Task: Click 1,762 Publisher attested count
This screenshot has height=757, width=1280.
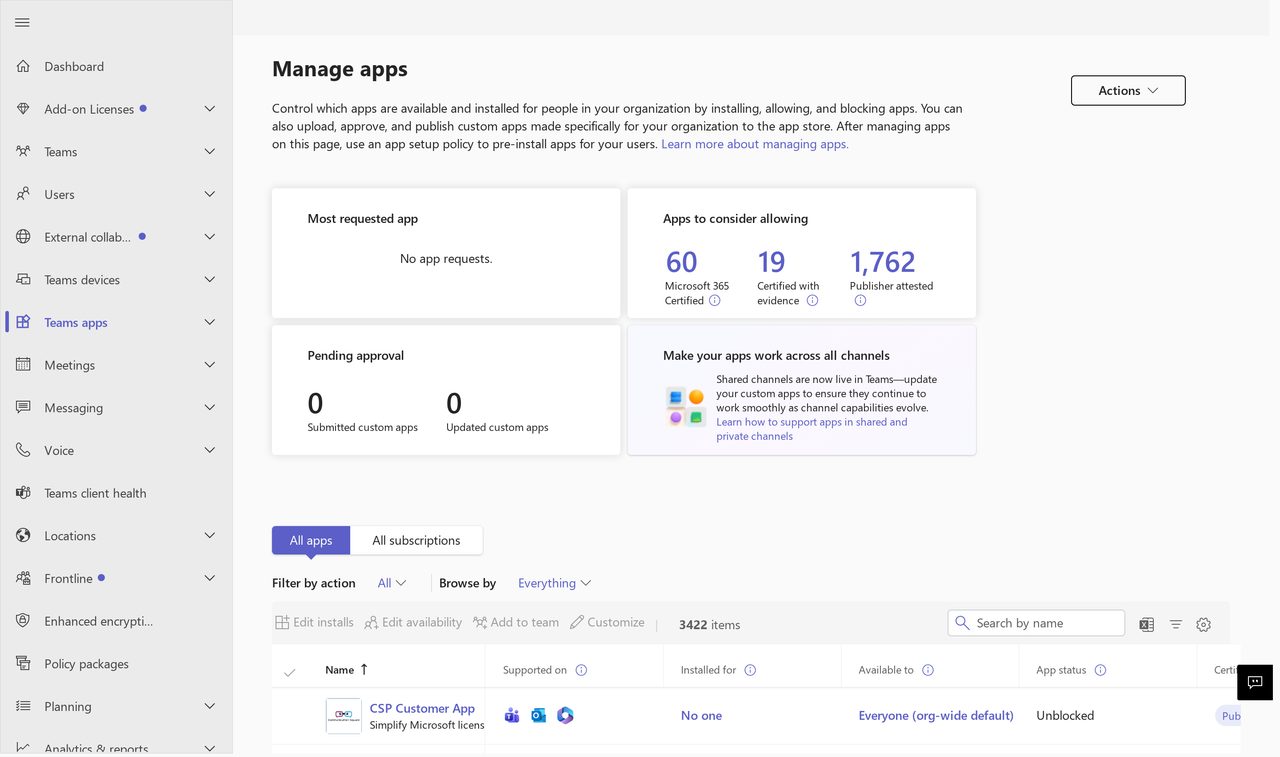Action: [882, 262]
